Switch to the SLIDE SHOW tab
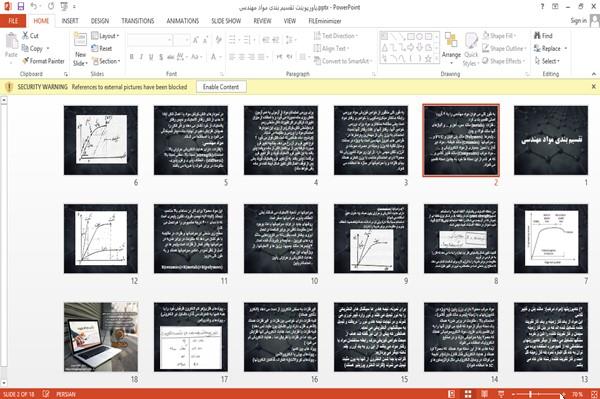600x399 pixels. coord(226,21)
